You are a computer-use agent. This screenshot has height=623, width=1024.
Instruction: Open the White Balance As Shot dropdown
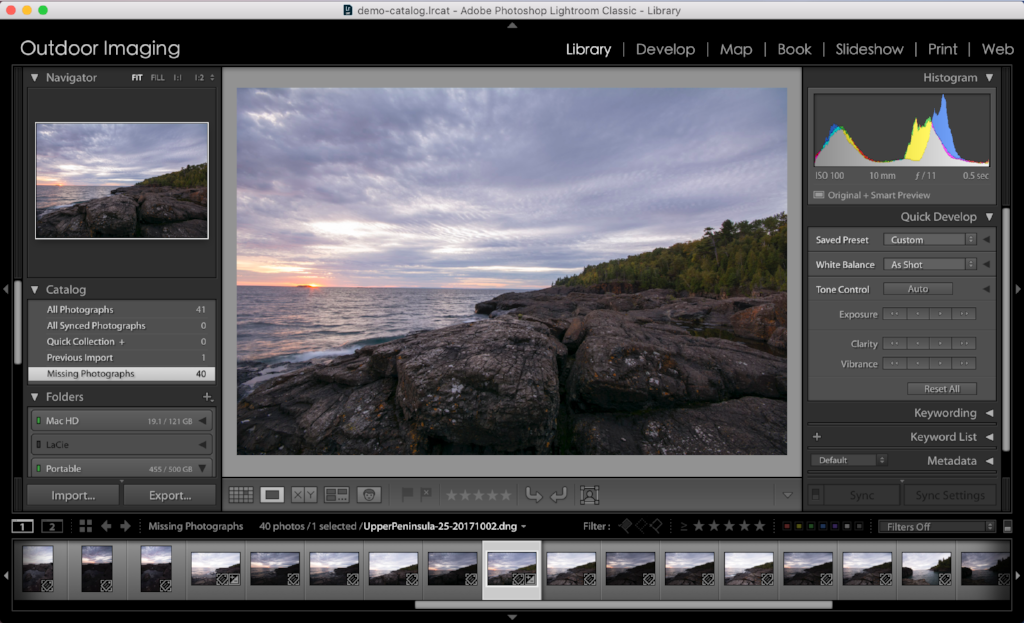pyautogui.click(x=929, y=264)
